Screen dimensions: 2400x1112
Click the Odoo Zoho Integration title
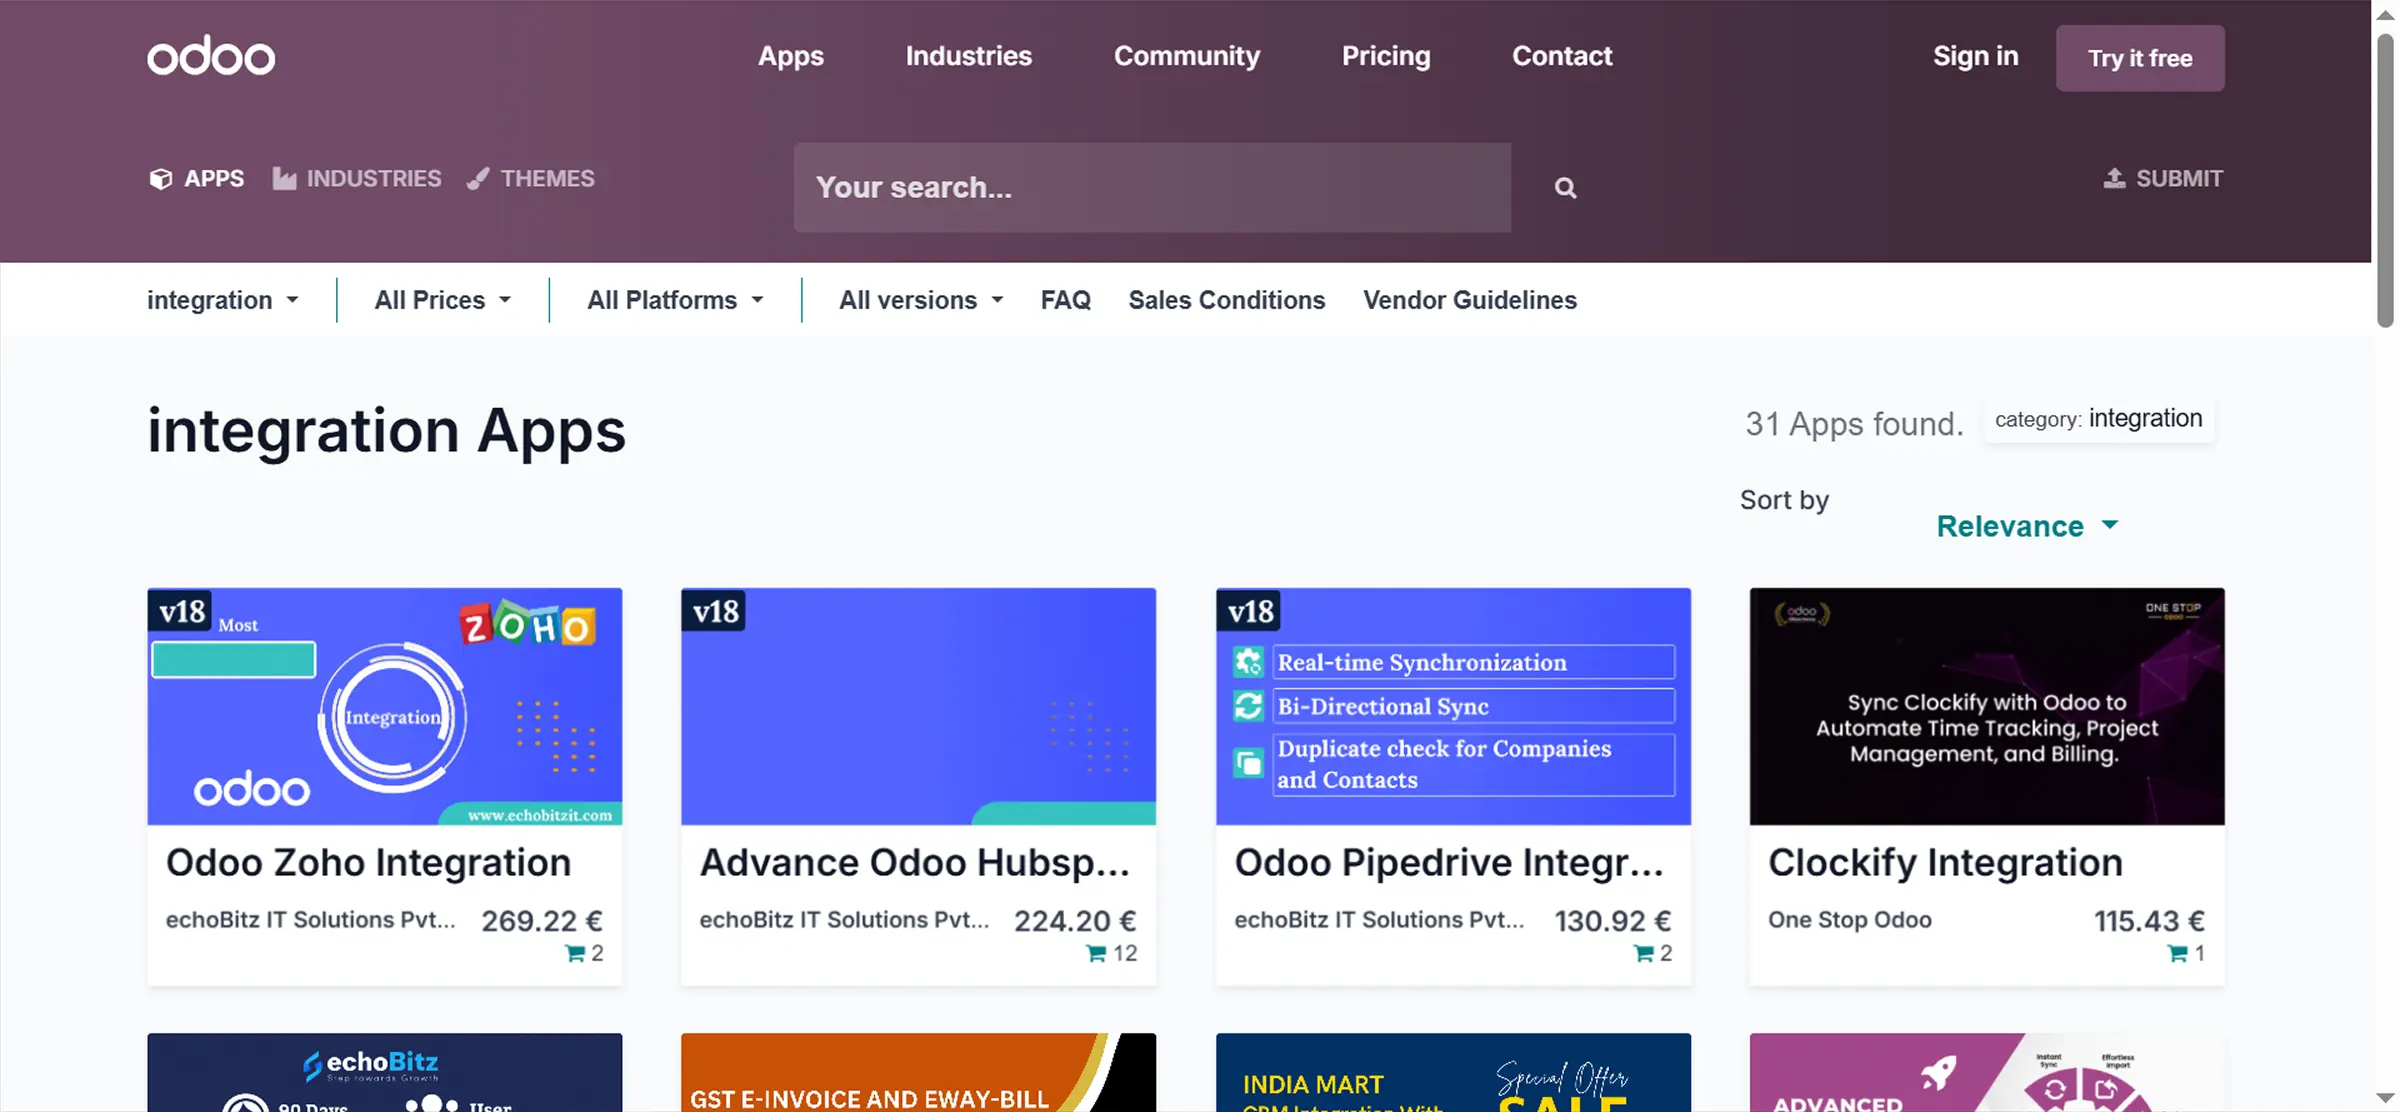pyautogui.click(x=368, y=862)
